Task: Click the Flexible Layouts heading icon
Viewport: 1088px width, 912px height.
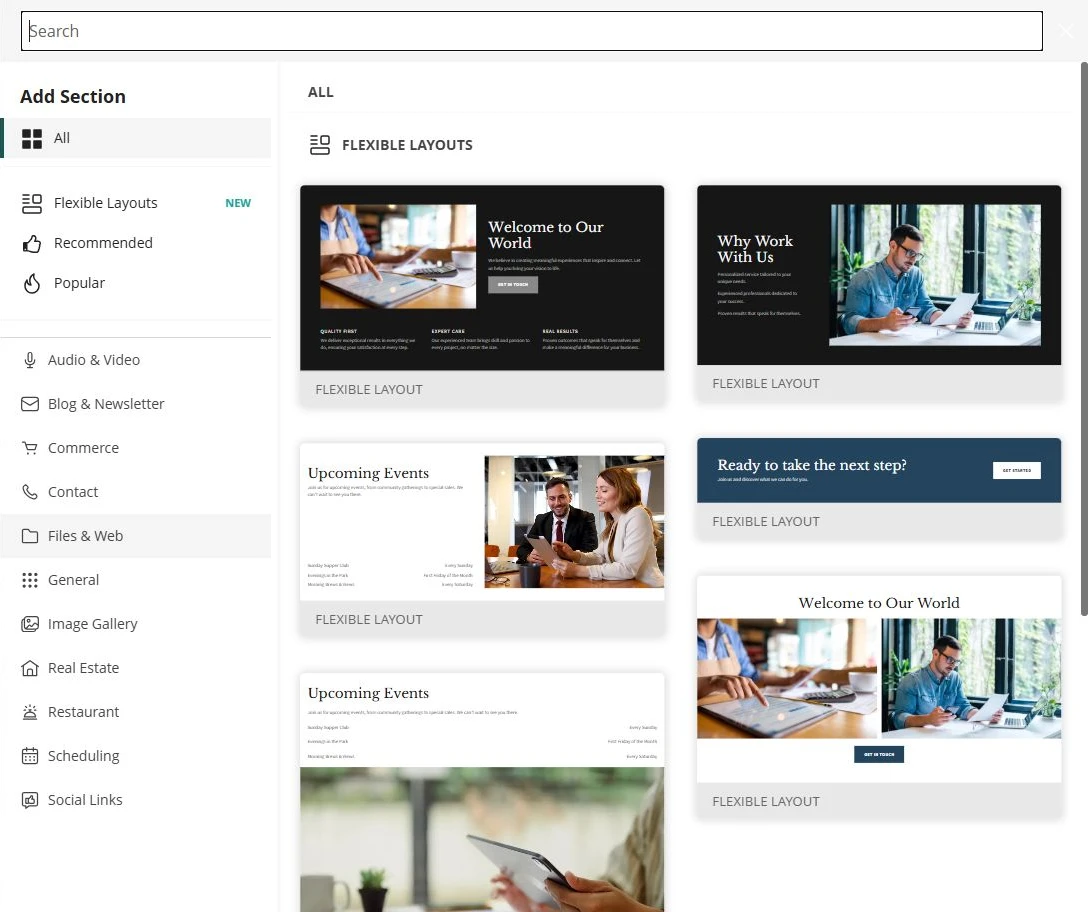Action: pos(320,145)
